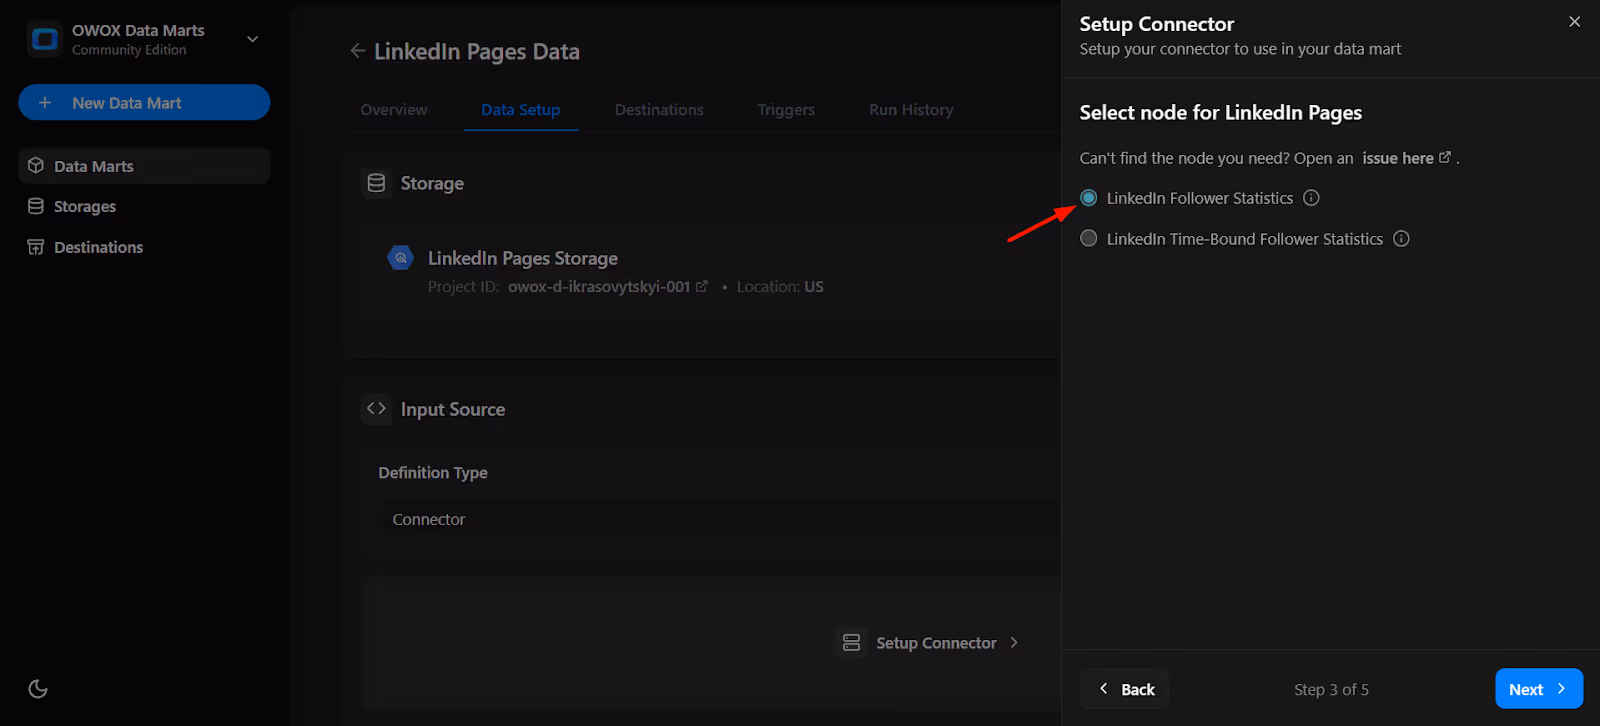The height and width of the screenshot is (726, 1600).
Task: Click the Definition Type label
Action: pos(433,472)
